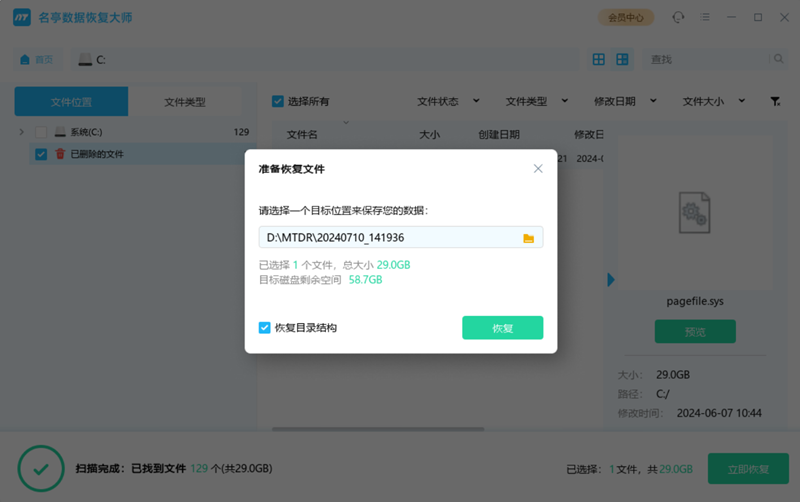Click the horizontal scrollbar under file list
This screenshot has height=502, width=800.
(x=378, y=429)
